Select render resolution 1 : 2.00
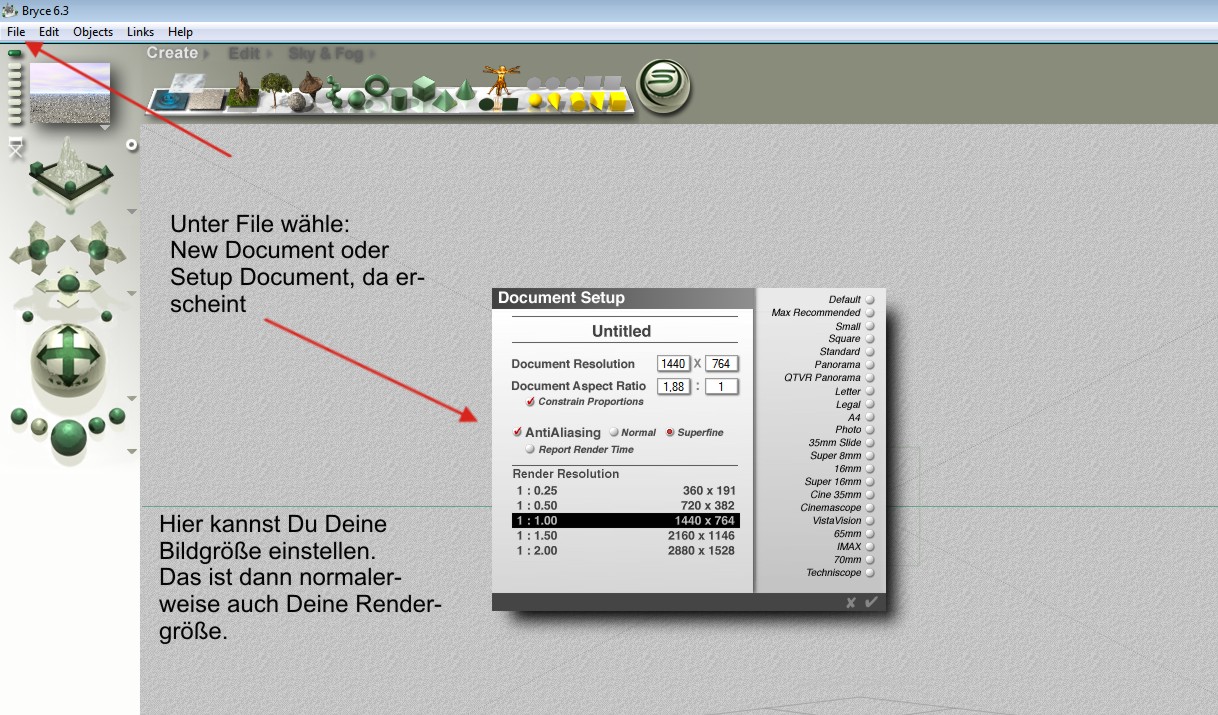Screen dimensions: 1218x715 coord(625,551)
